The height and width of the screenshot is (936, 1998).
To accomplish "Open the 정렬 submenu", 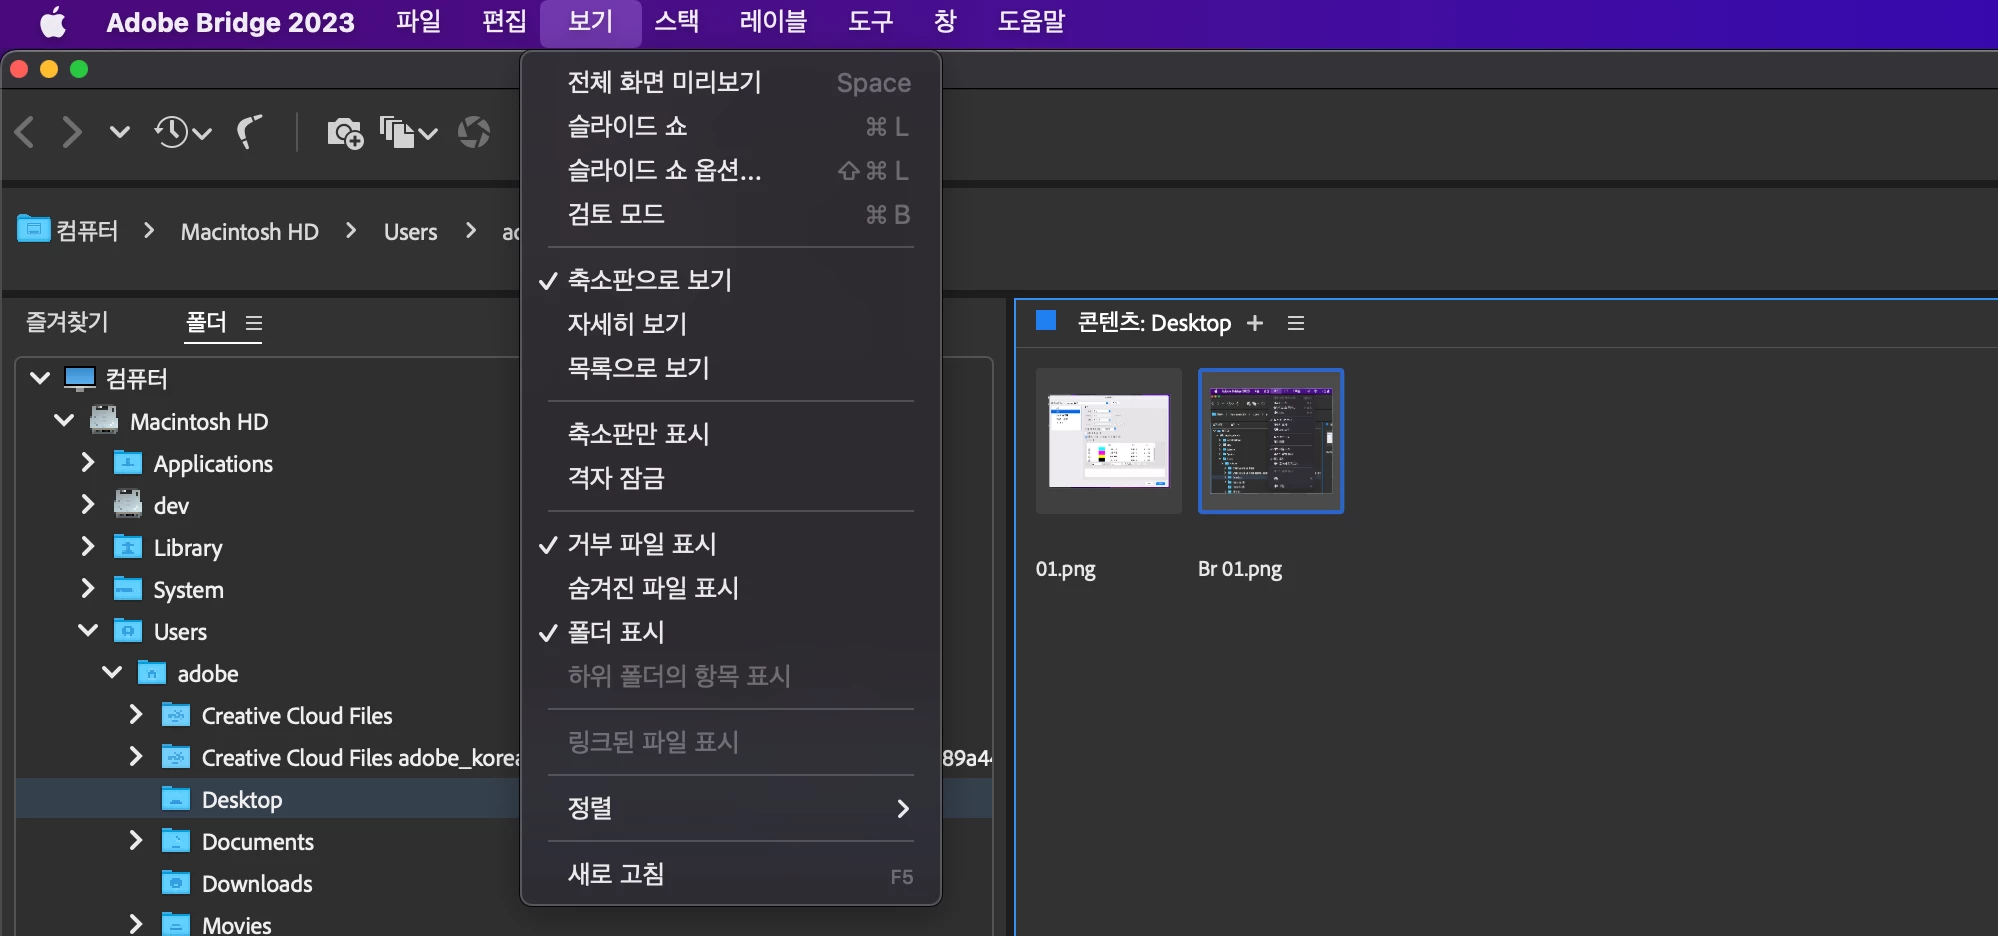I will pyautogui.click(x=731, y=808).
